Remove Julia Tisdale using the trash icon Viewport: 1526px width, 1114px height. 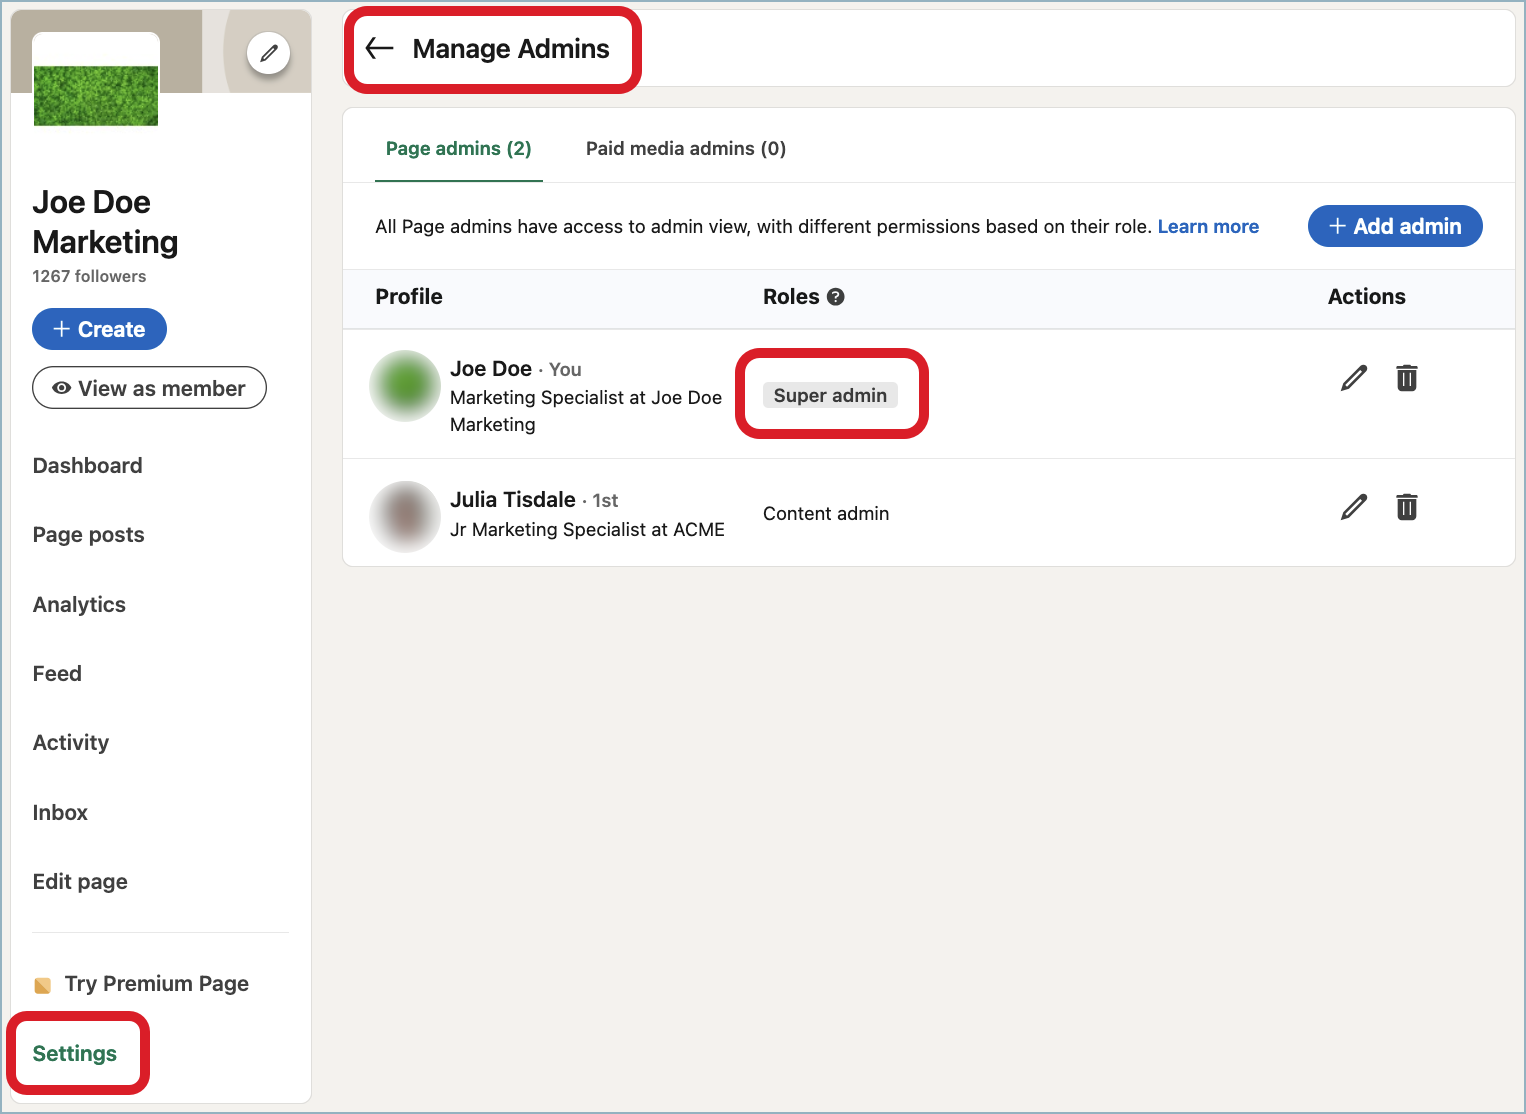point(1406,507)
